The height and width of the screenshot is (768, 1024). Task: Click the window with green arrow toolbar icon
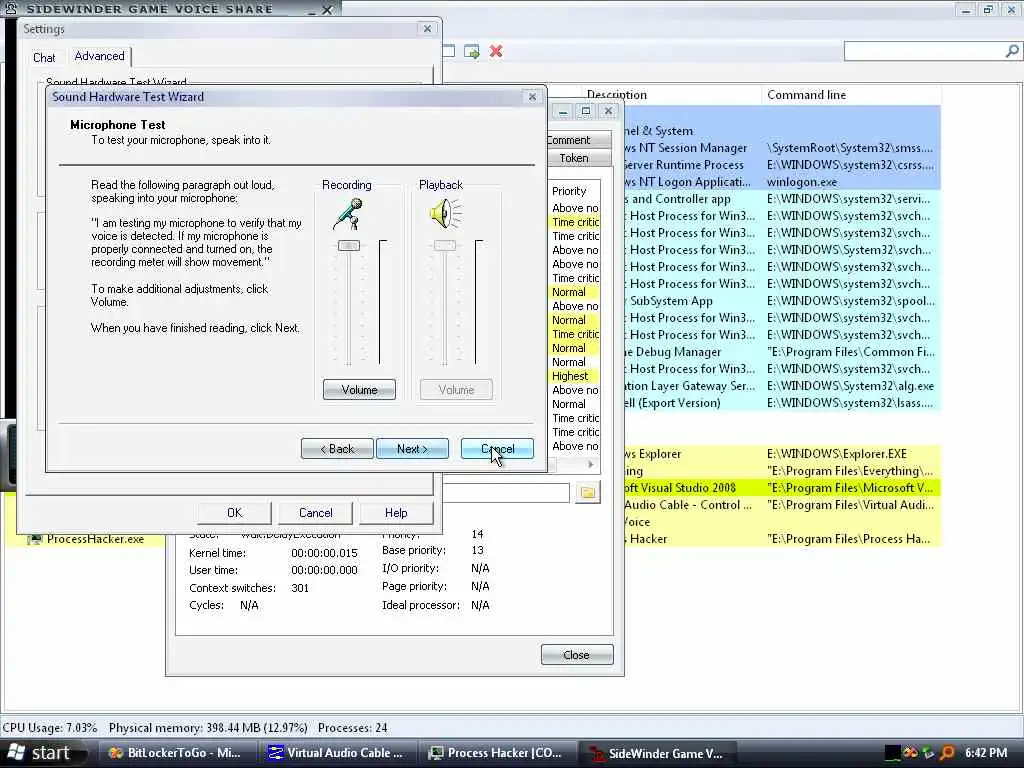(472, 51)
